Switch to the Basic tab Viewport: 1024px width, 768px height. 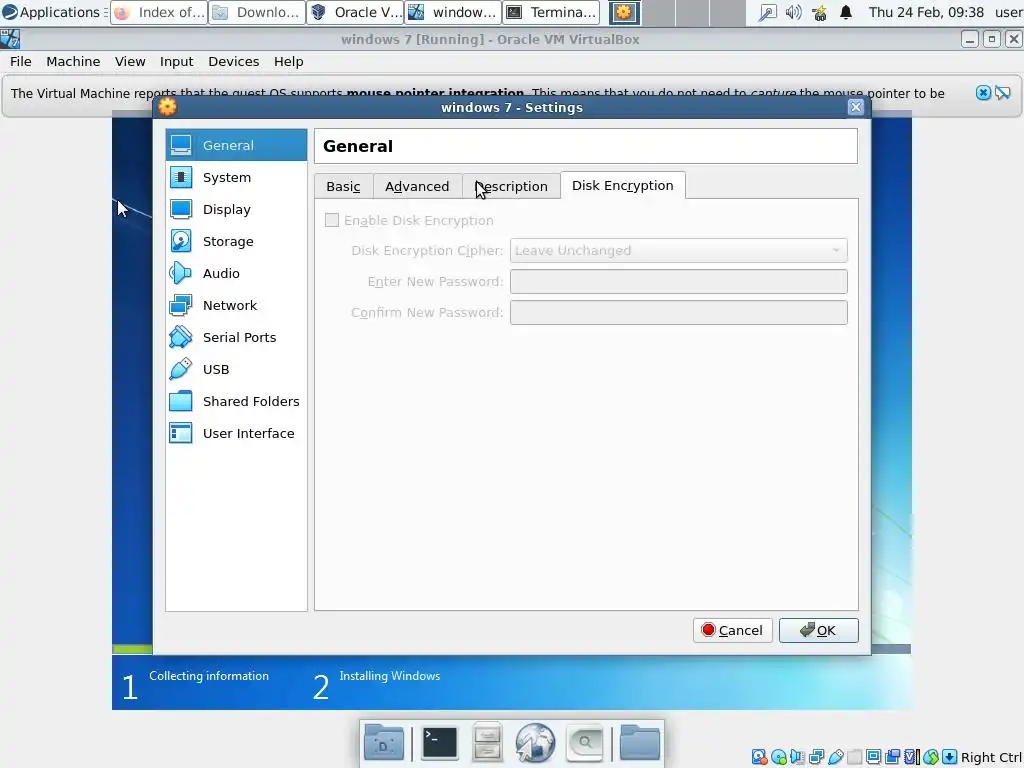coord(344,186)
